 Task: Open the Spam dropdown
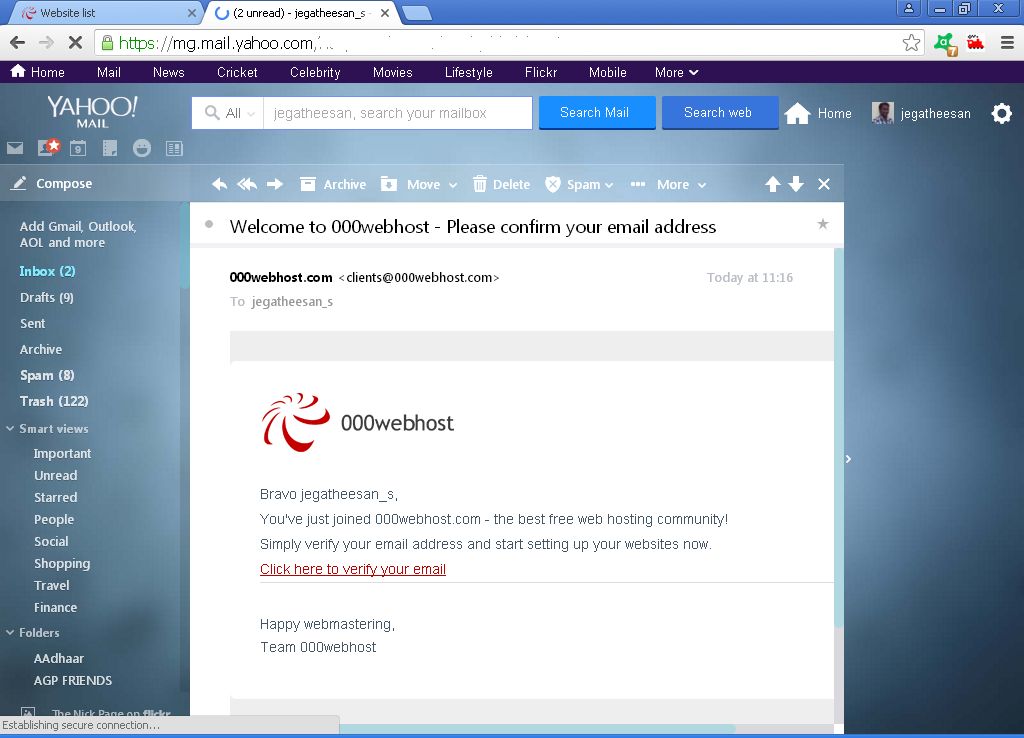(579, 184)
